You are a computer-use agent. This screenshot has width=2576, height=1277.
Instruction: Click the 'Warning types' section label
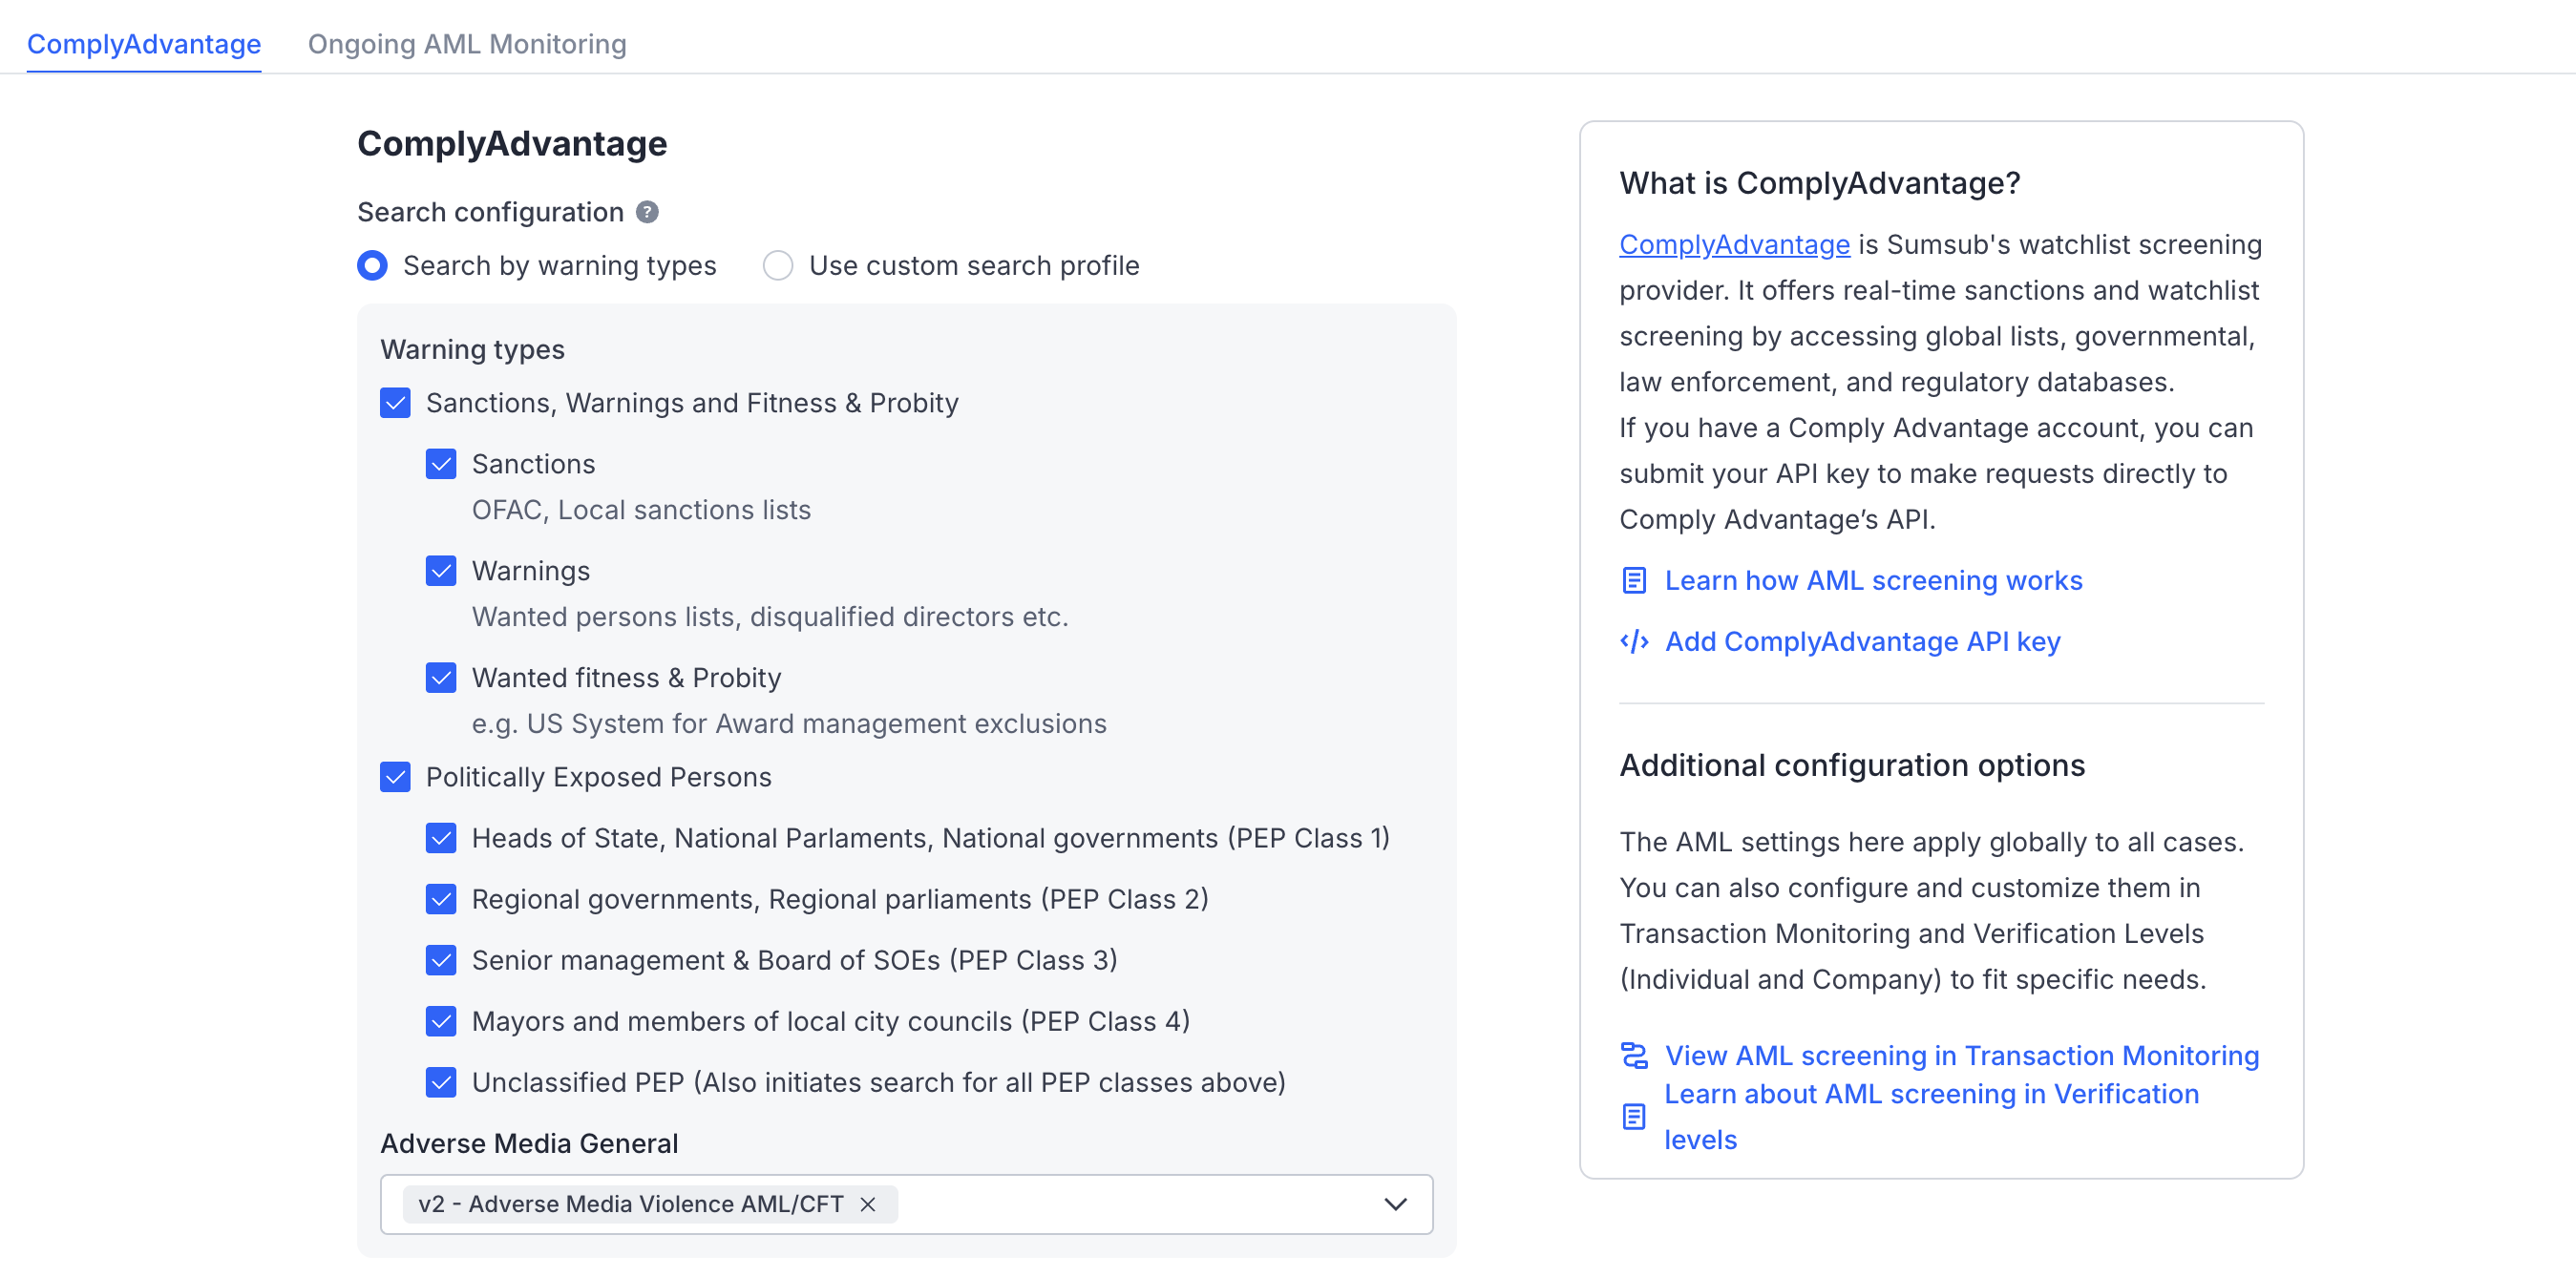click(472, 350)
